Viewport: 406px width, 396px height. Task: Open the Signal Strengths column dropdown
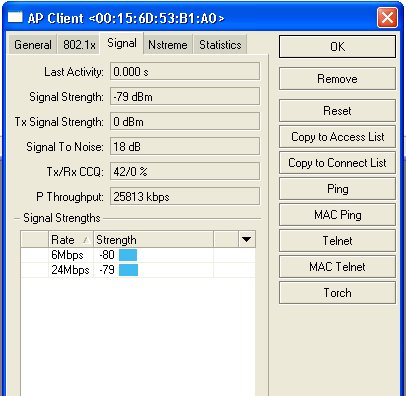coord(247,239)
